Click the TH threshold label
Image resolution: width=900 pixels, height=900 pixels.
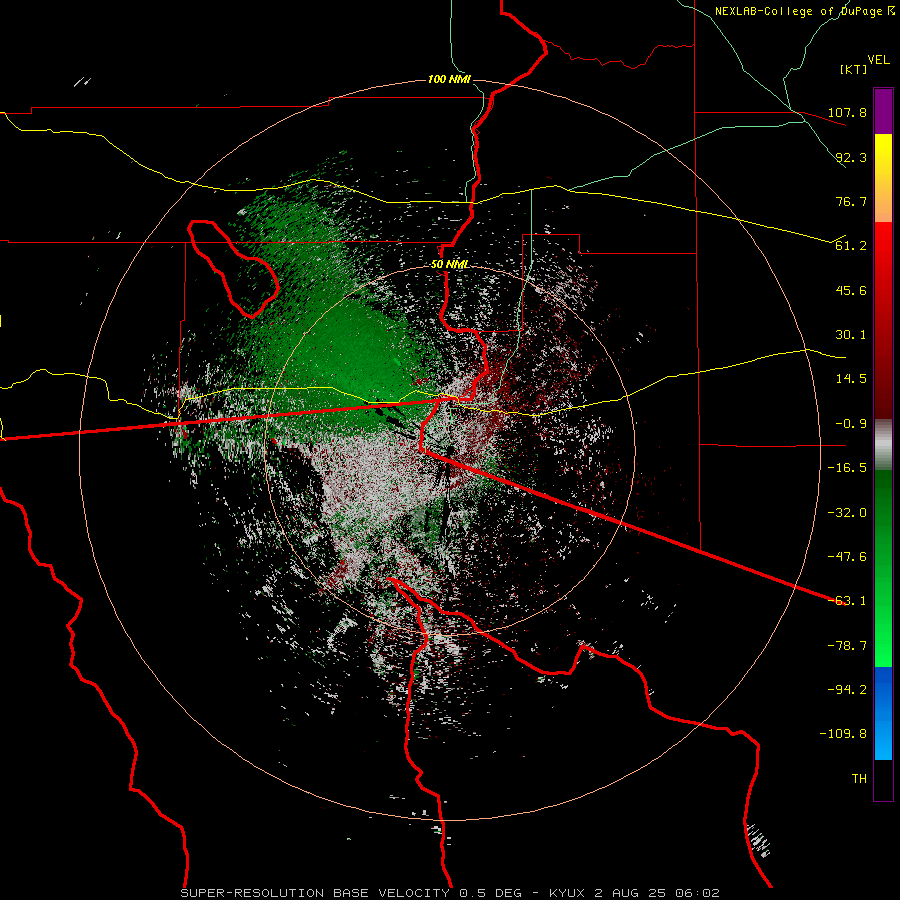click(859, 779)
